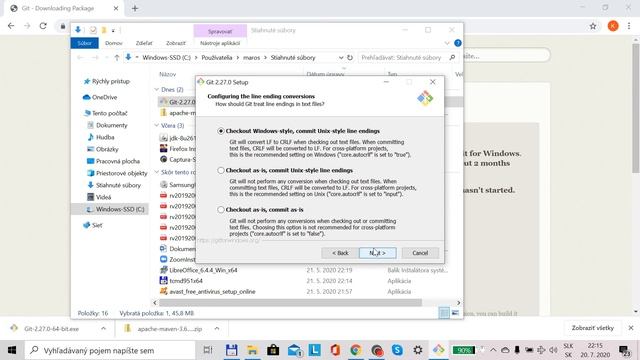Open address bar history dropdown in Explorer
This screenshot has width=640, height=360.
[x=341, y=58]
